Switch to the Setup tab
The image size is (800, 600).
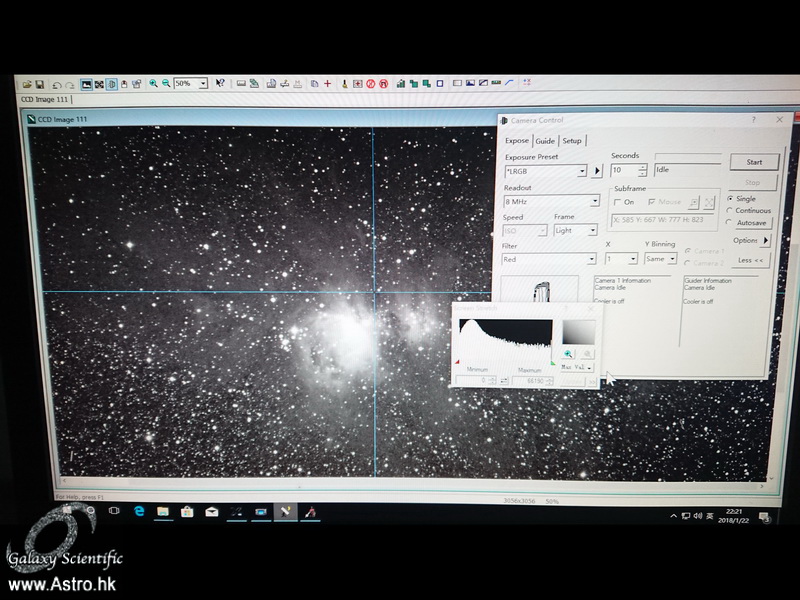pyautogui.click(x=571, y=141)
